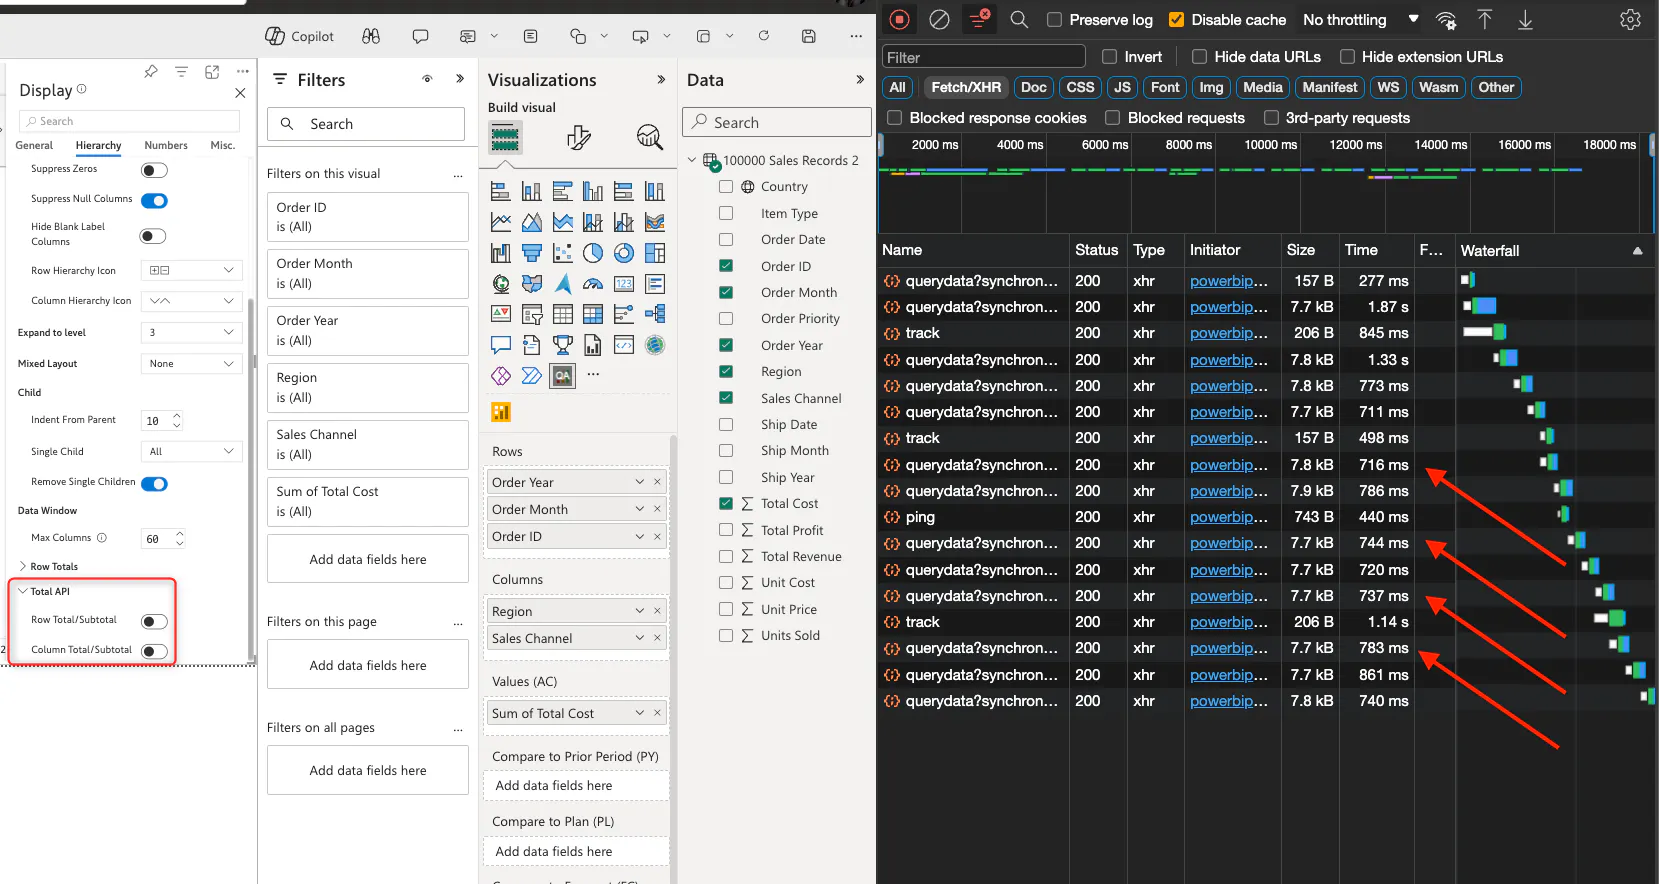Turn off Suppress Null Columns toggle

pos(154,201)
